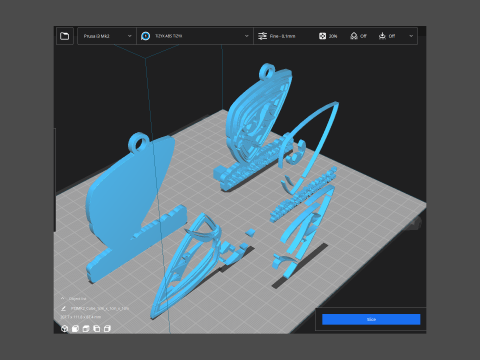Click the pencil icon to rename job
Screen dimensions: 480x360
coord(63,309)
